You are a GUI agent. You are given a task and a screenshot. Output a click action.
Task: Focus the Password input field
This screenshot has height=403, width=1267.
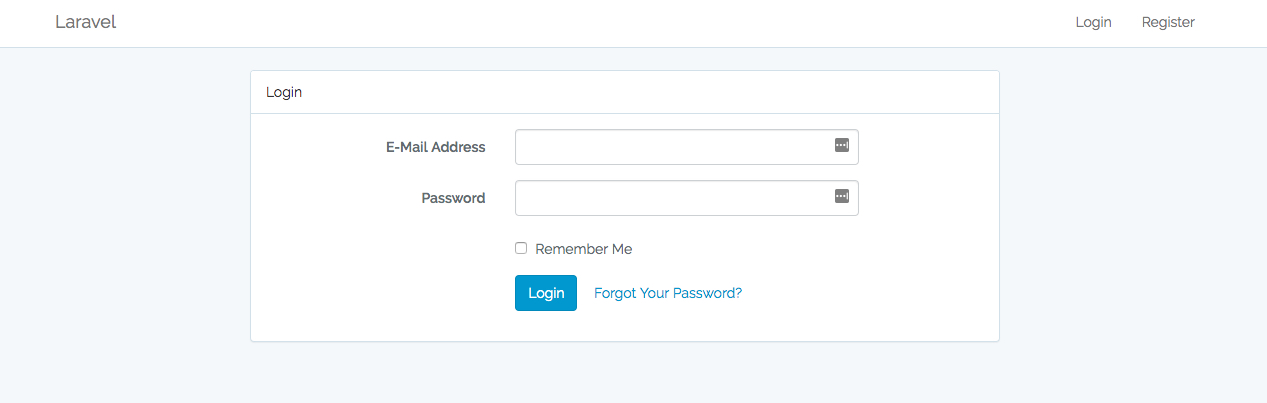click(x=670, y=198)
